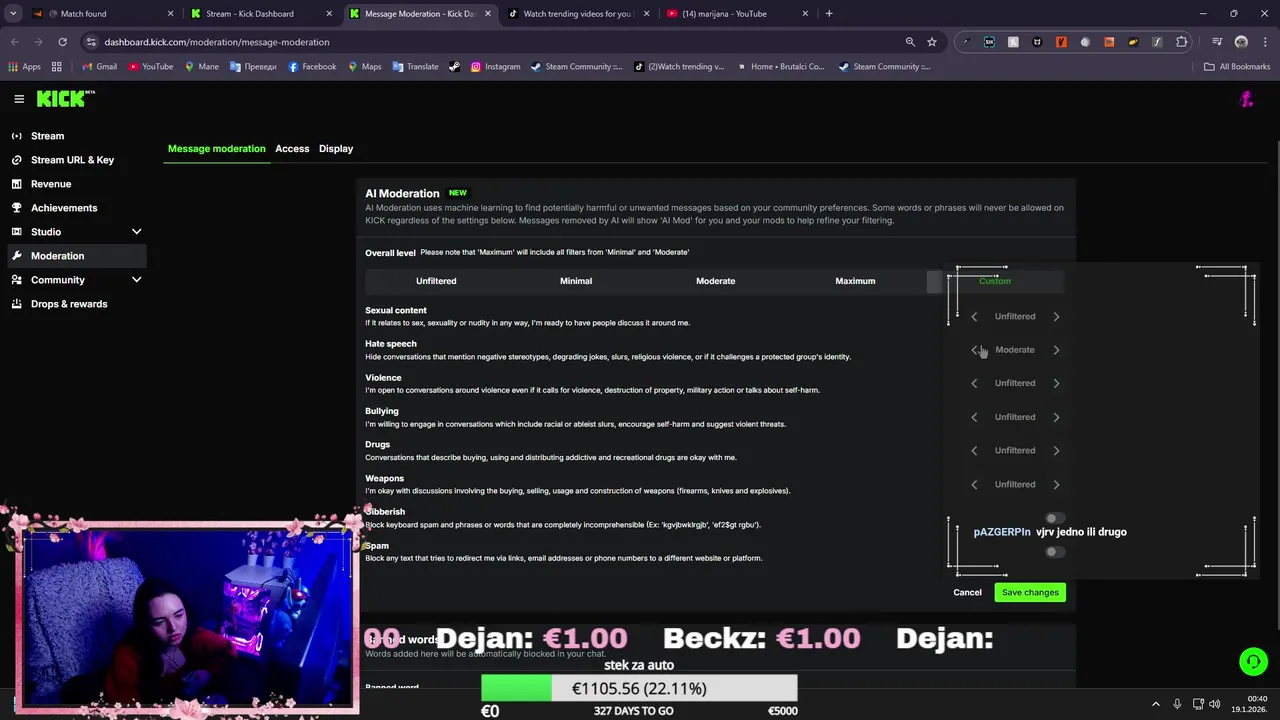
Task: Open the browser media controls
Action: [x=1217, y=42]
